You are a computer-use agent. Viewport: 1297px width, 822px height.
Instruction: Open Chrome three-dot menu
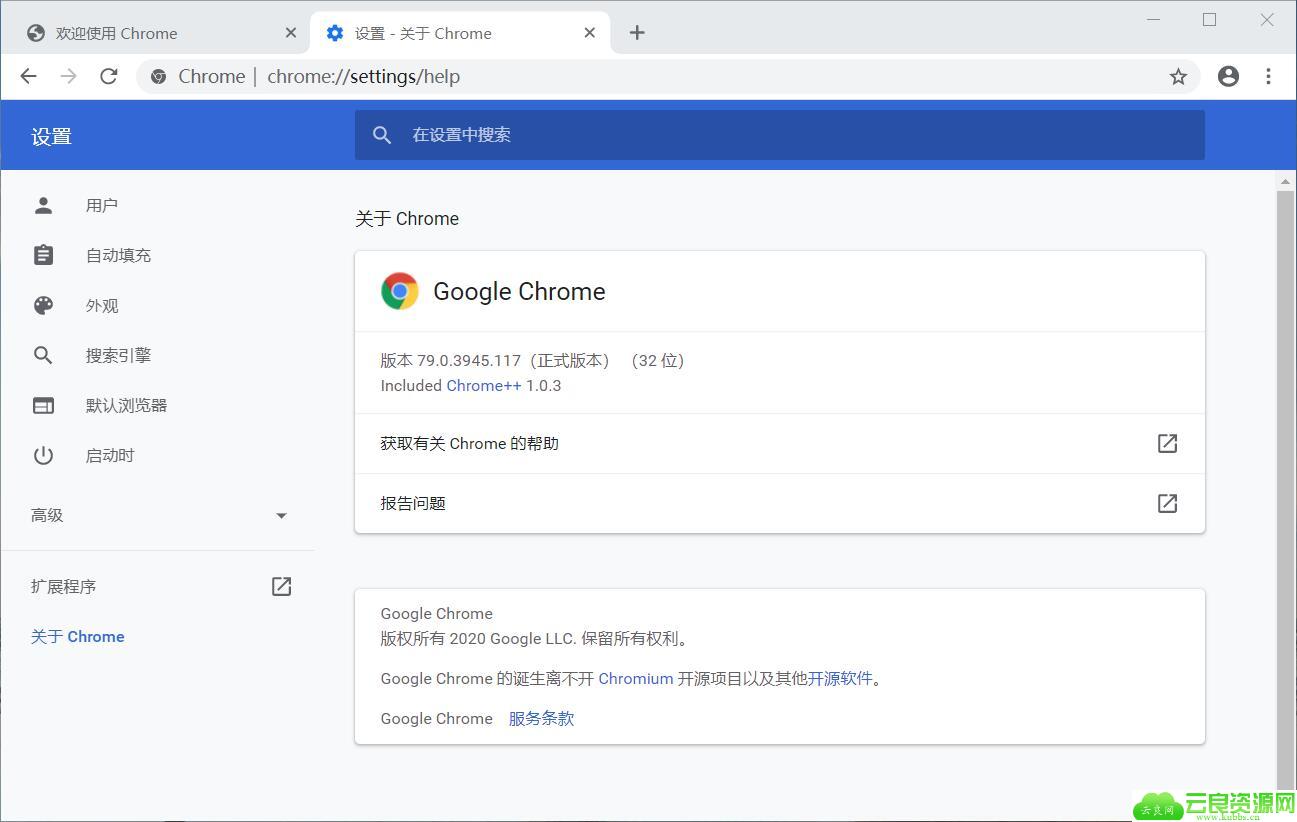tap(1268, 76)
